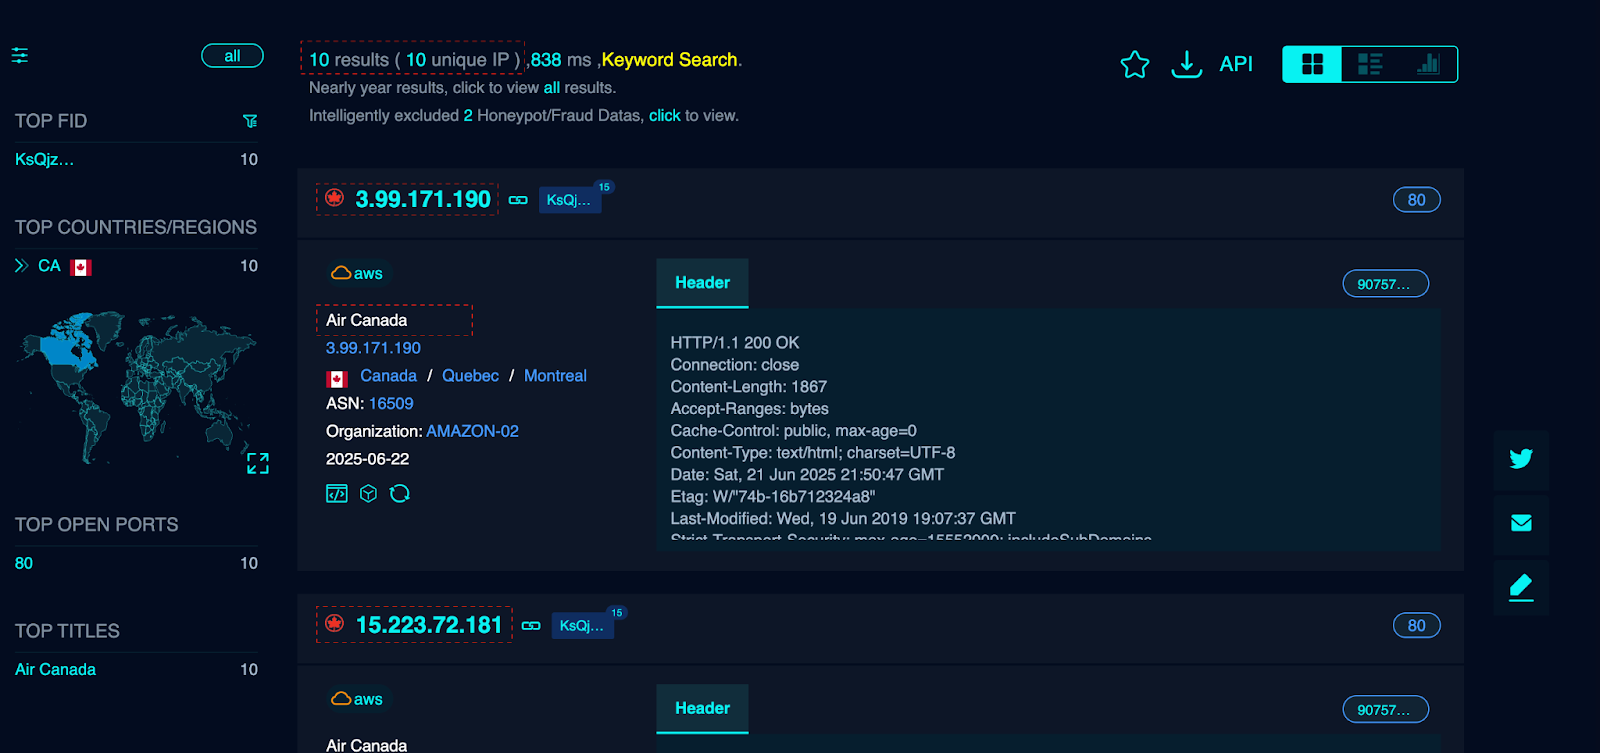Click 'HTTP/1.1 200 OK' header line
The height and width of the screenshot is (753, 1600).
735,343
